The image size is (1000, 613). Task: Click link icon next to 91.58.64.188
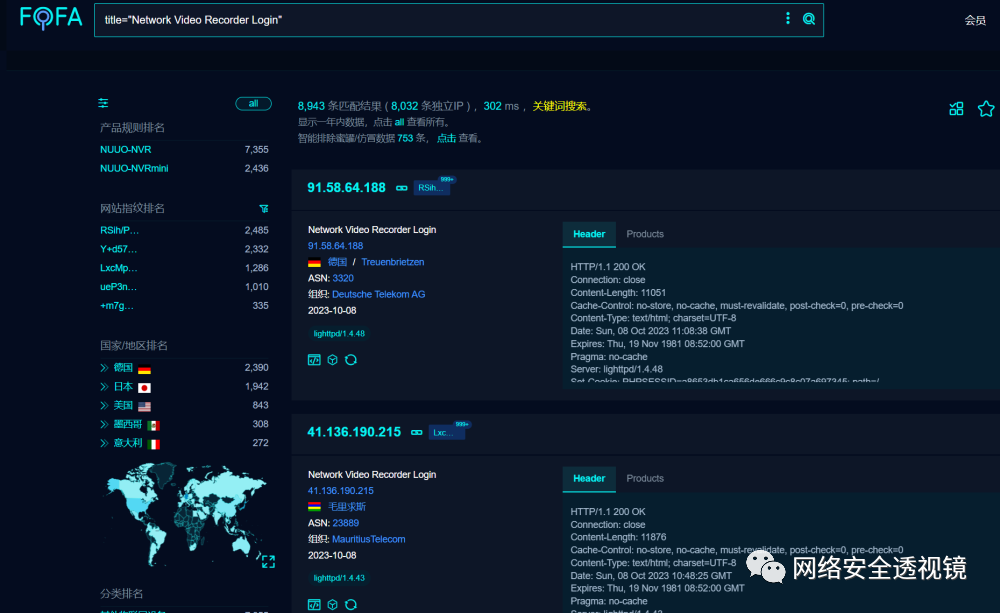[x=402, y=188]
